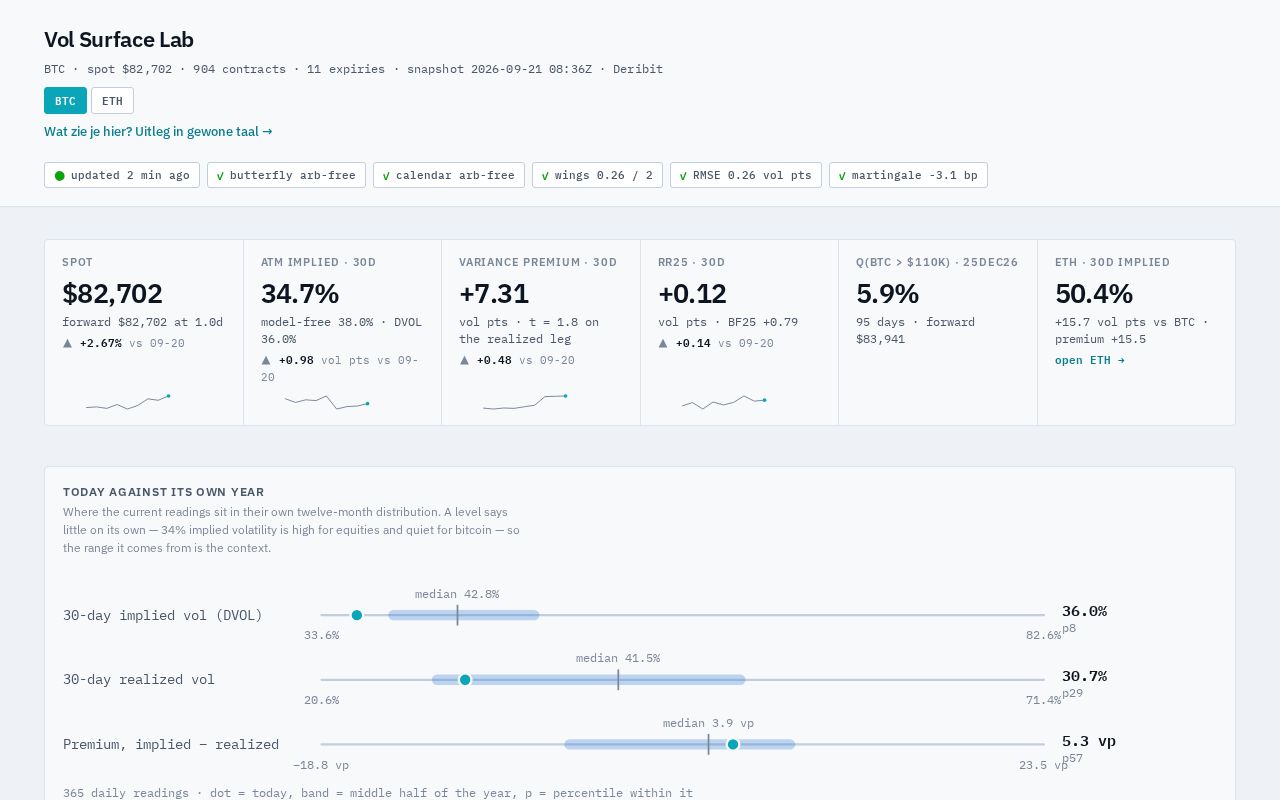Click the today dot on 30-day realized vol range
Image resolution: width=1280 pixels, height=800 pixels.
(x=465, y=680)
